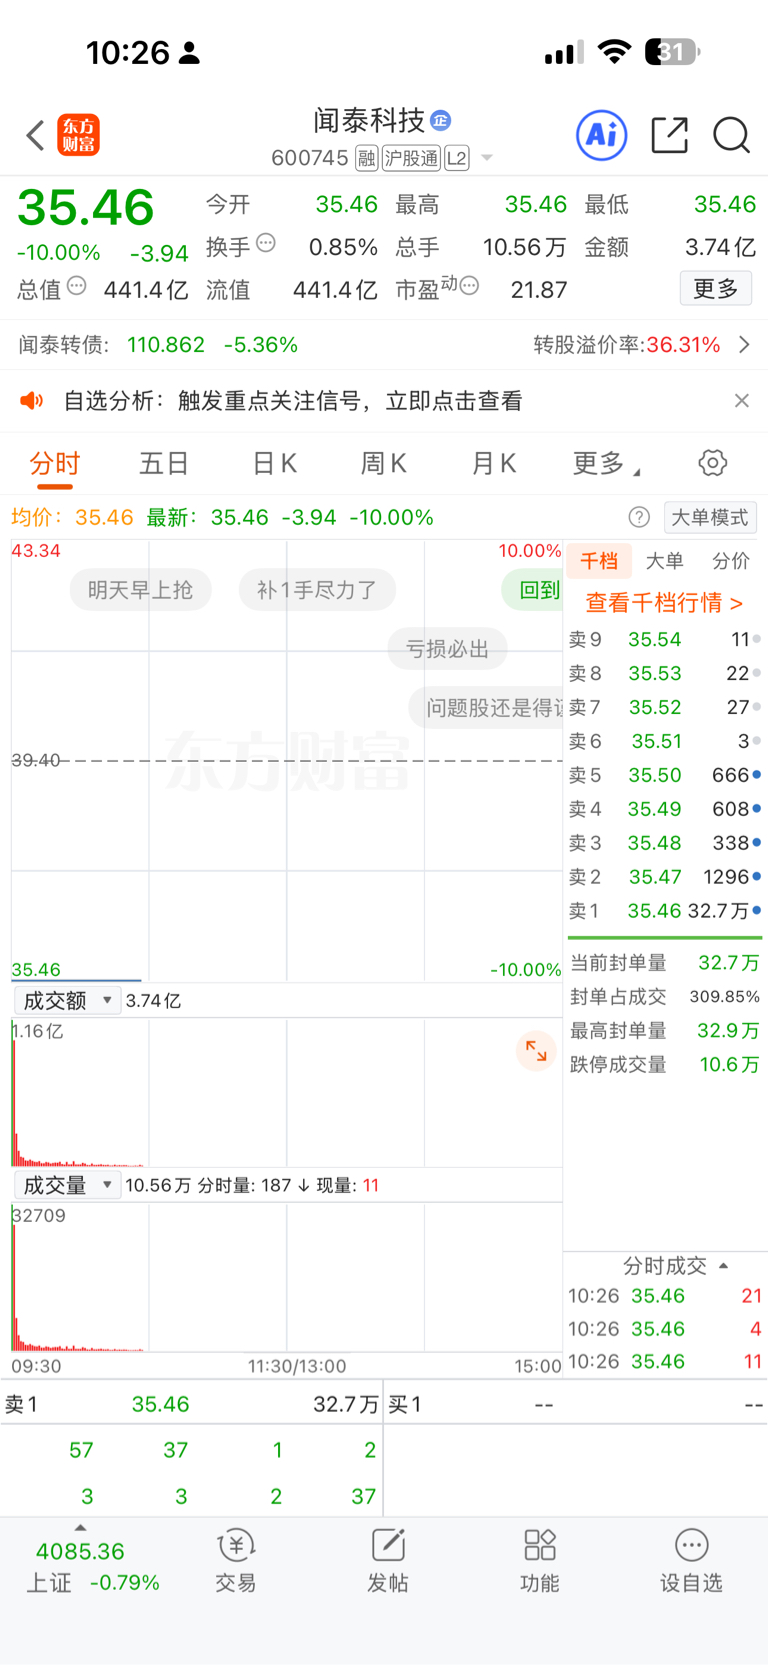The width and height of the screenshot is (768, 1665).
Task: Tap the 融 margin tag
Action: coord(367,158)
